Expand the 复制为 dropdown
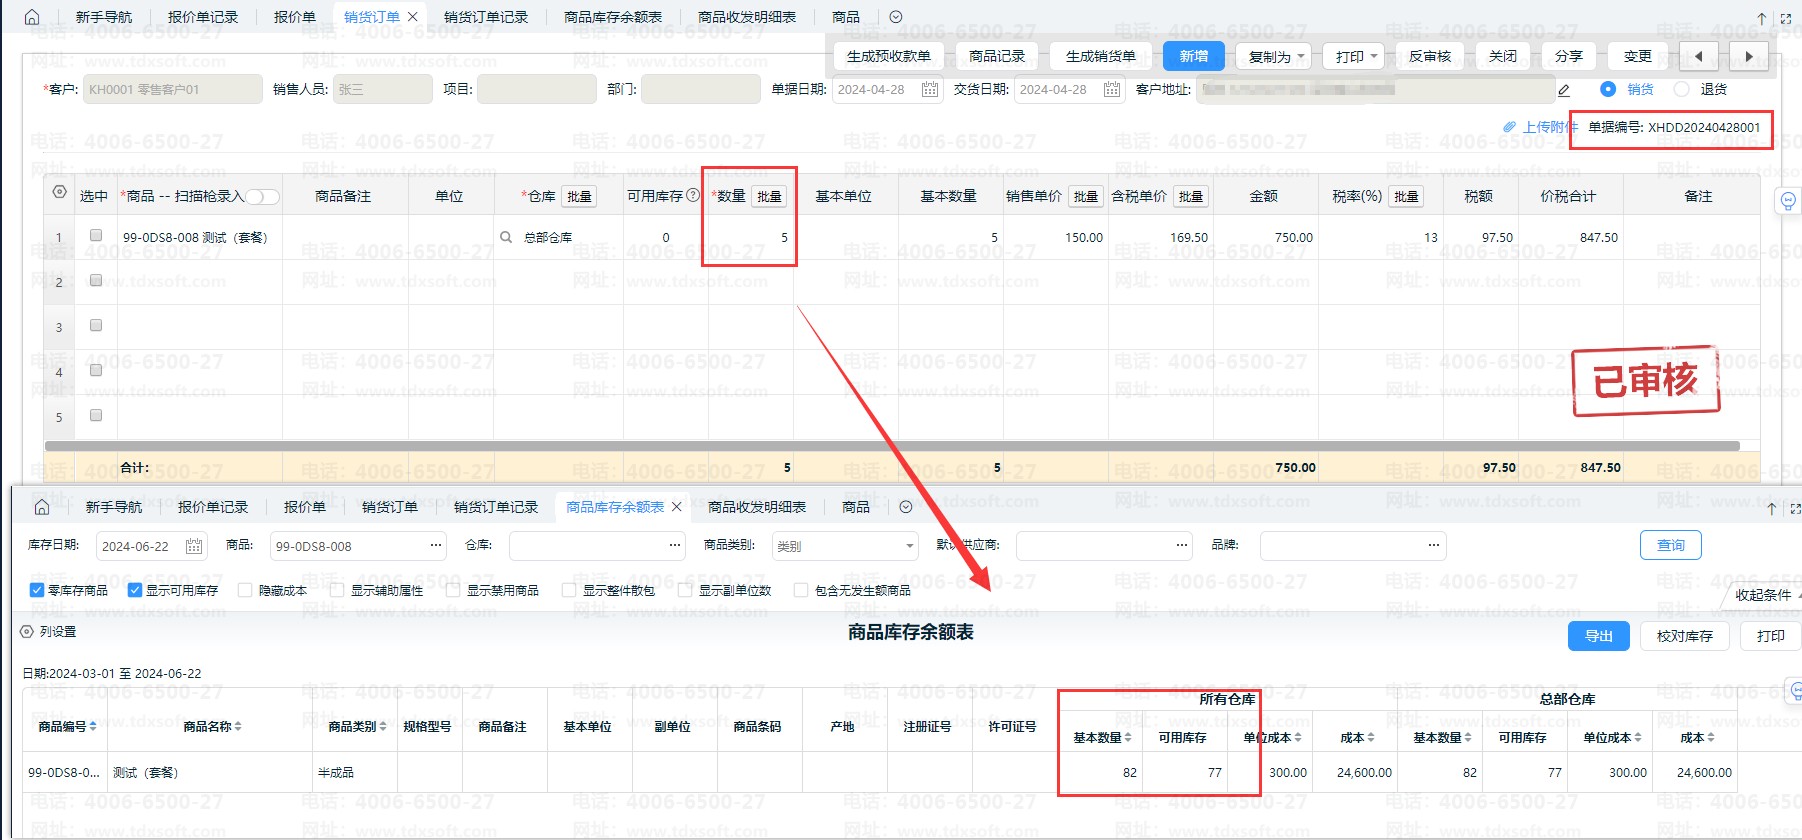Screen dimensions: 1802x840 1274,57
